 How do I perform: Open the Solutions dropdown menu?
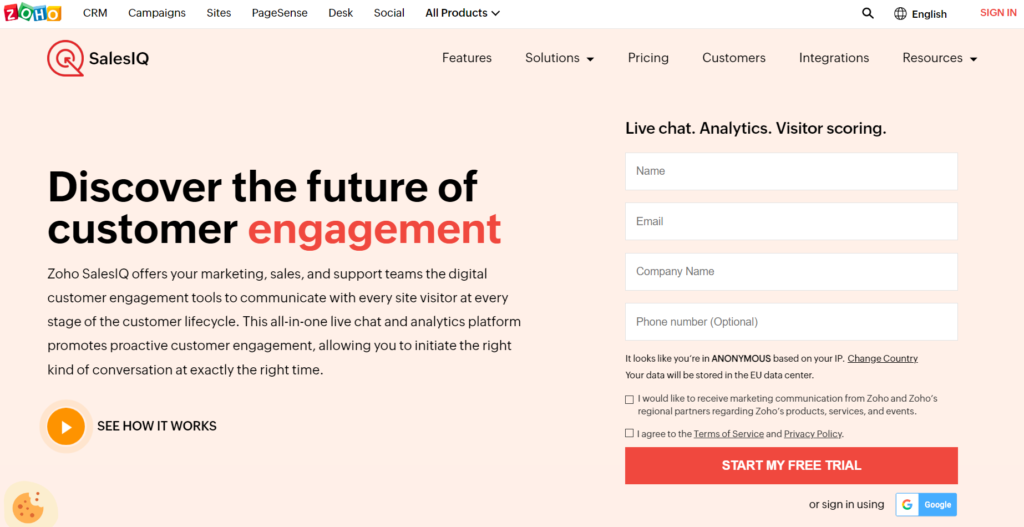pyautogui.click(x=559, y=58)
